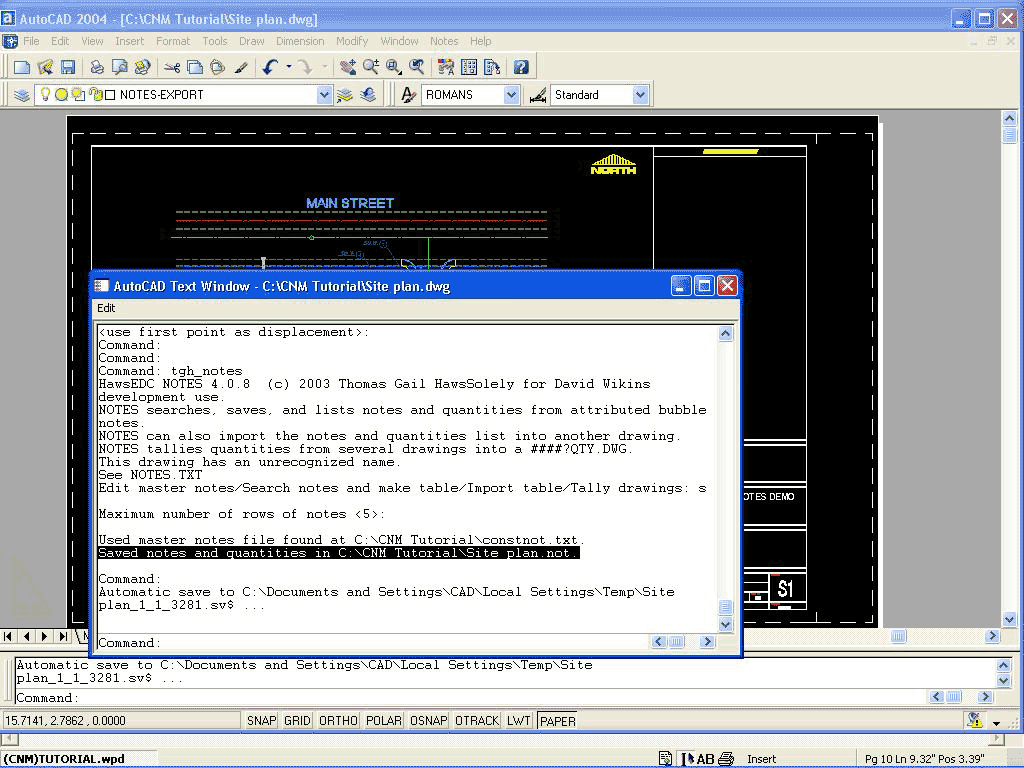The image size is (1024, 768).
Task: Open Edit menu in Text Window
Action: [106, 308]
